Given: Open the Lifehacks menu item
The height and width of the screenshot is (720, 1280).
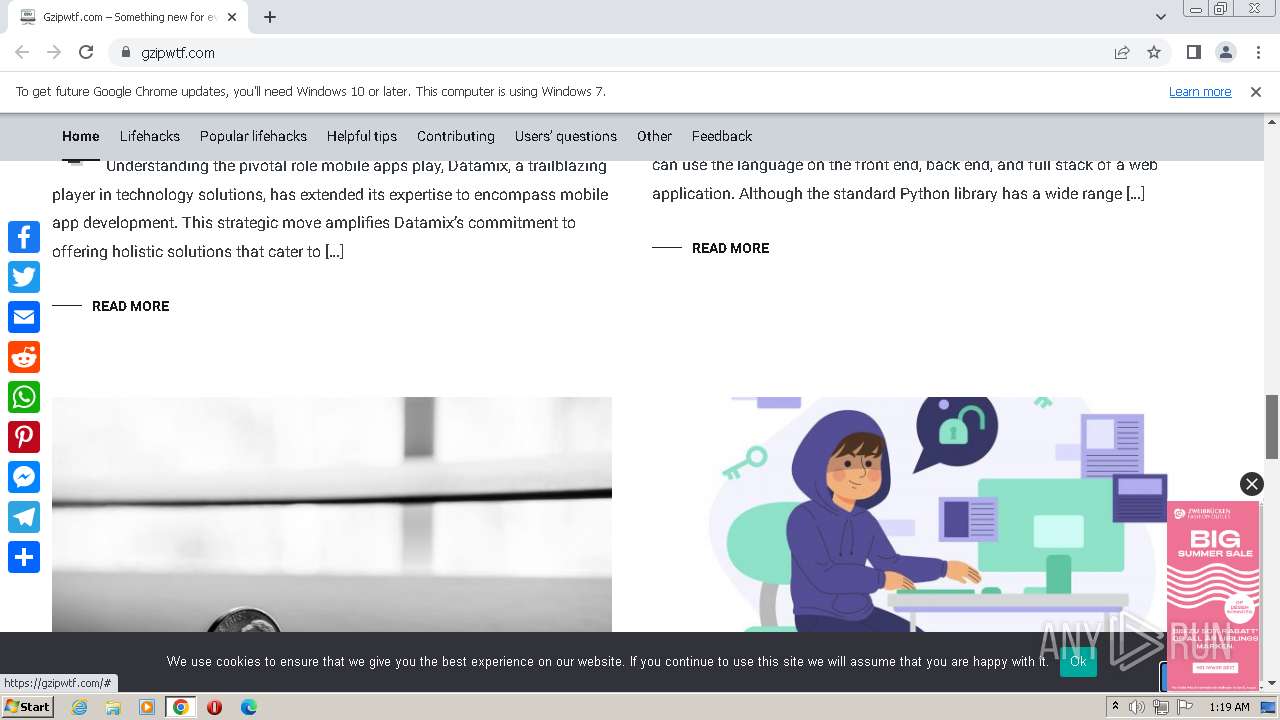Looking at the screenshot, I should coord(150,136).
